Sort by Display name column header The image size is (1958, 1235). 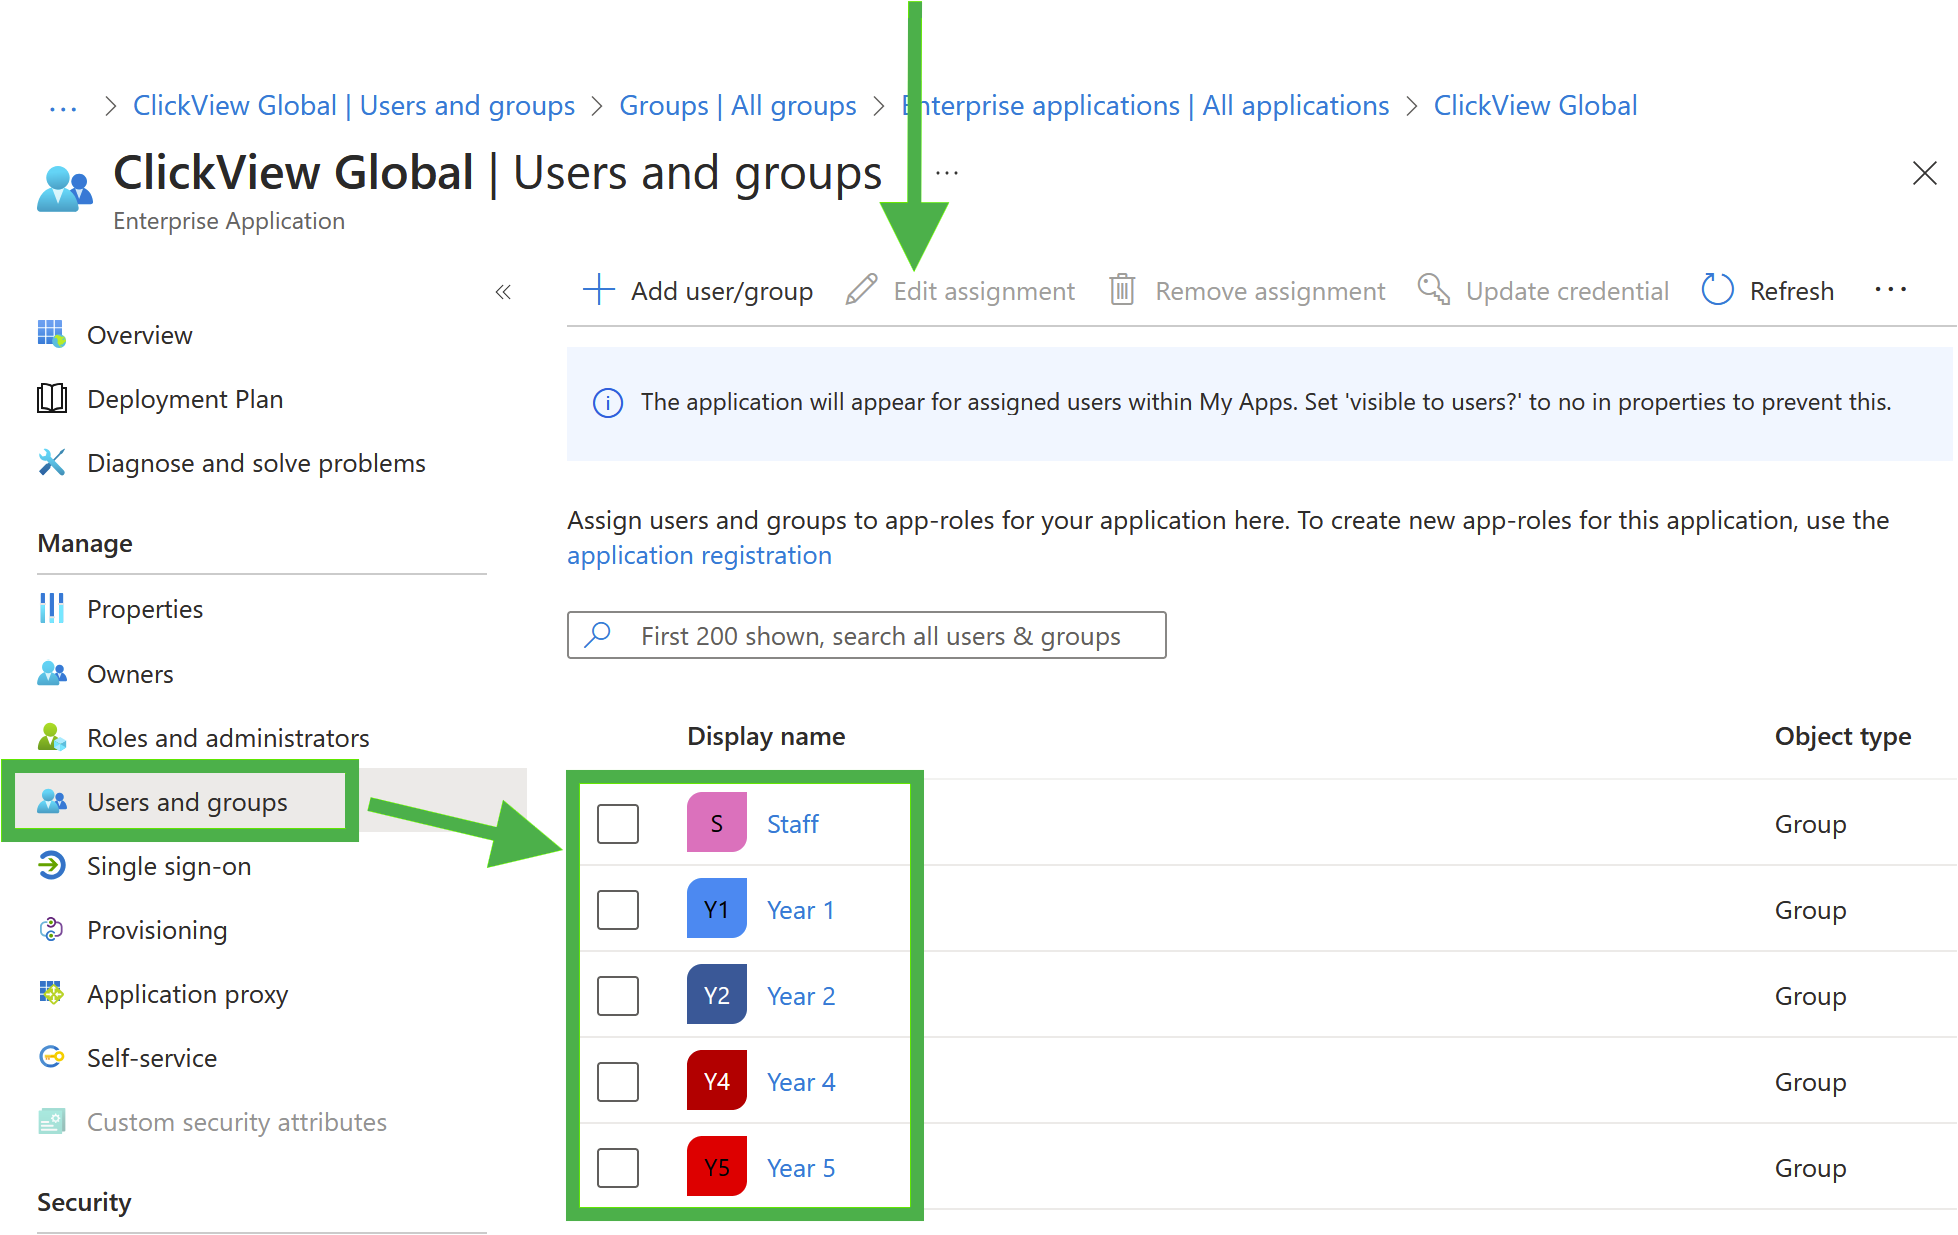click(766, 736)
